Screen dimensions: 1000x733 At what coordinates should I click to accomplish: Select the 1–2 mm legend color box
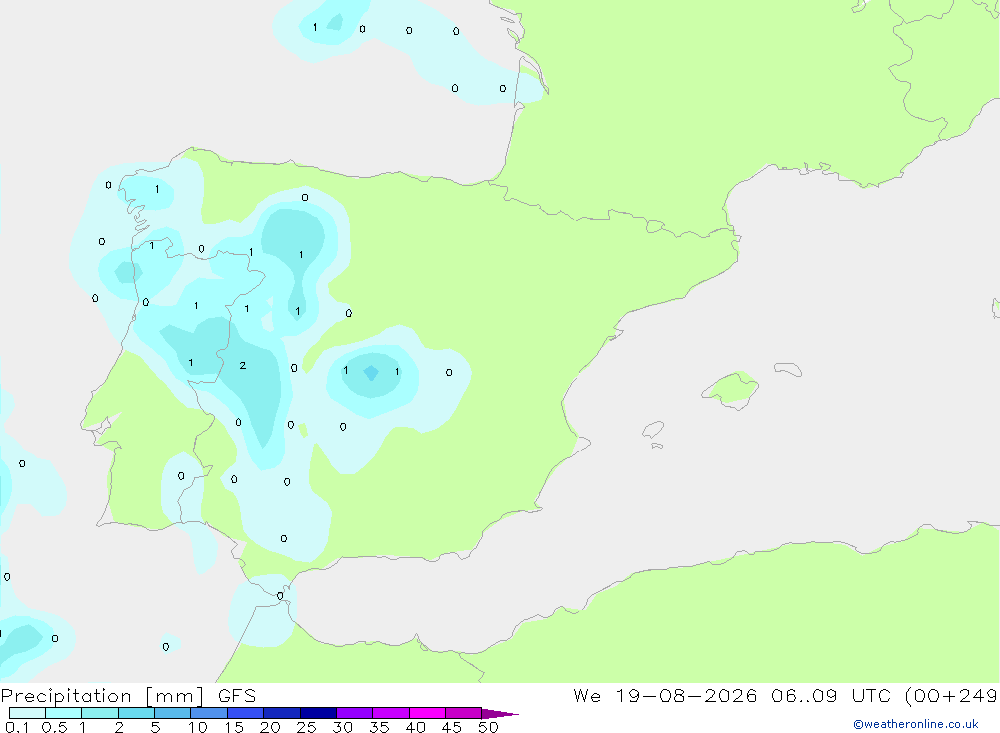[100, 713]
